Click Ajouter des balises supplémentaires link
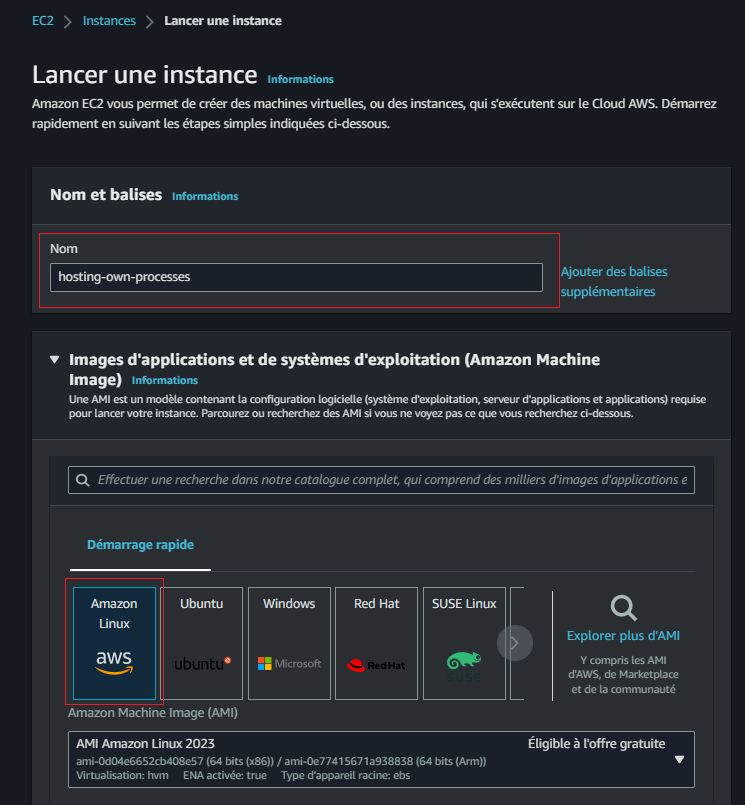Image resolution: width=745 pixels, height=805 pixels. point(614,281)
